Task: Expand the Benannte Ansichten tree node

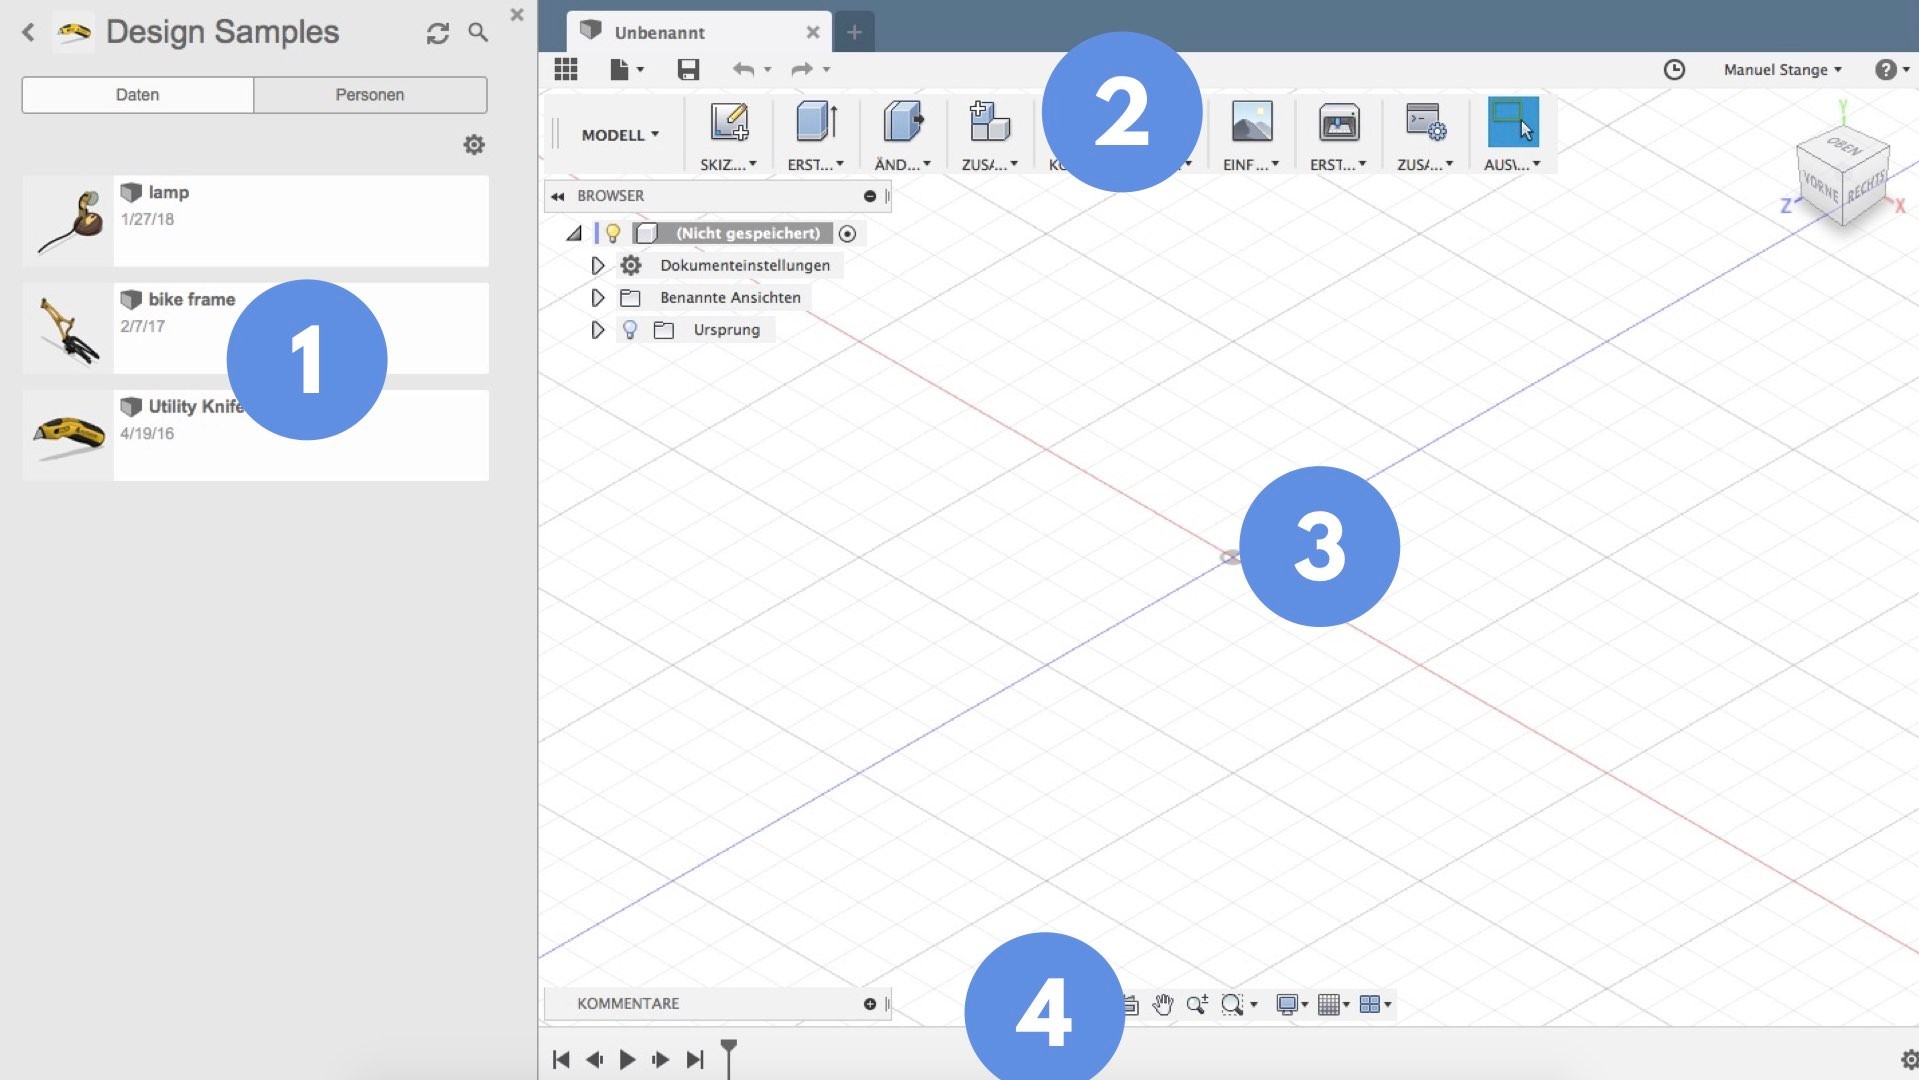Action: pyautogui.click(x=598, y=297)
